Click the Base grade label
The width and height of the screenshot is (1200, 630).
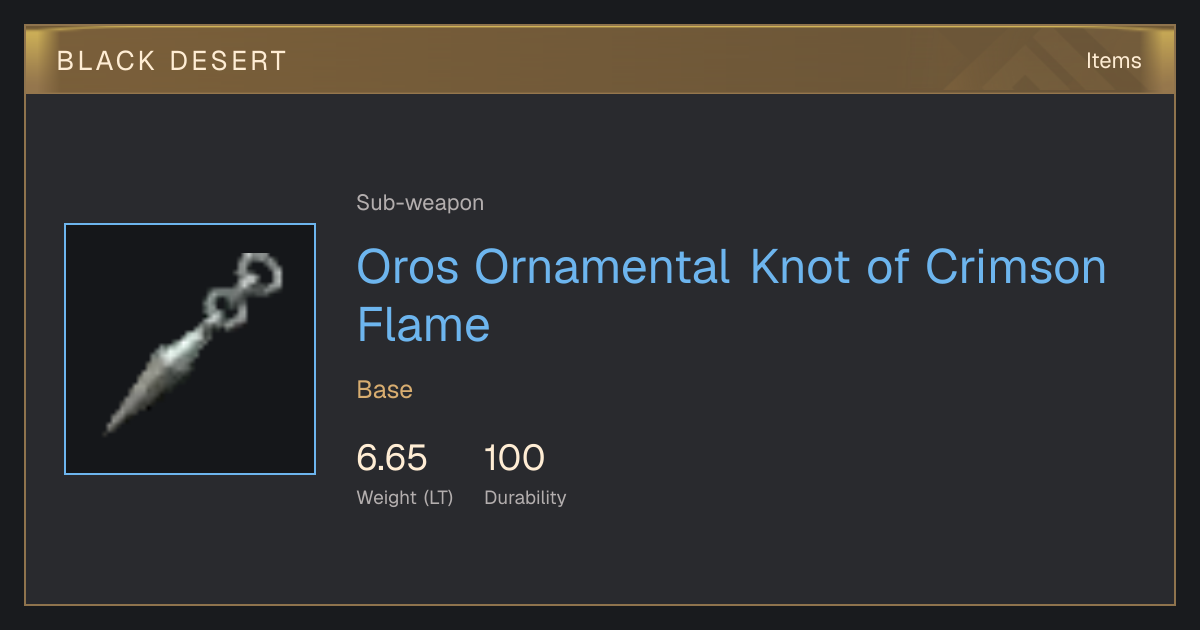click(385, 390)
